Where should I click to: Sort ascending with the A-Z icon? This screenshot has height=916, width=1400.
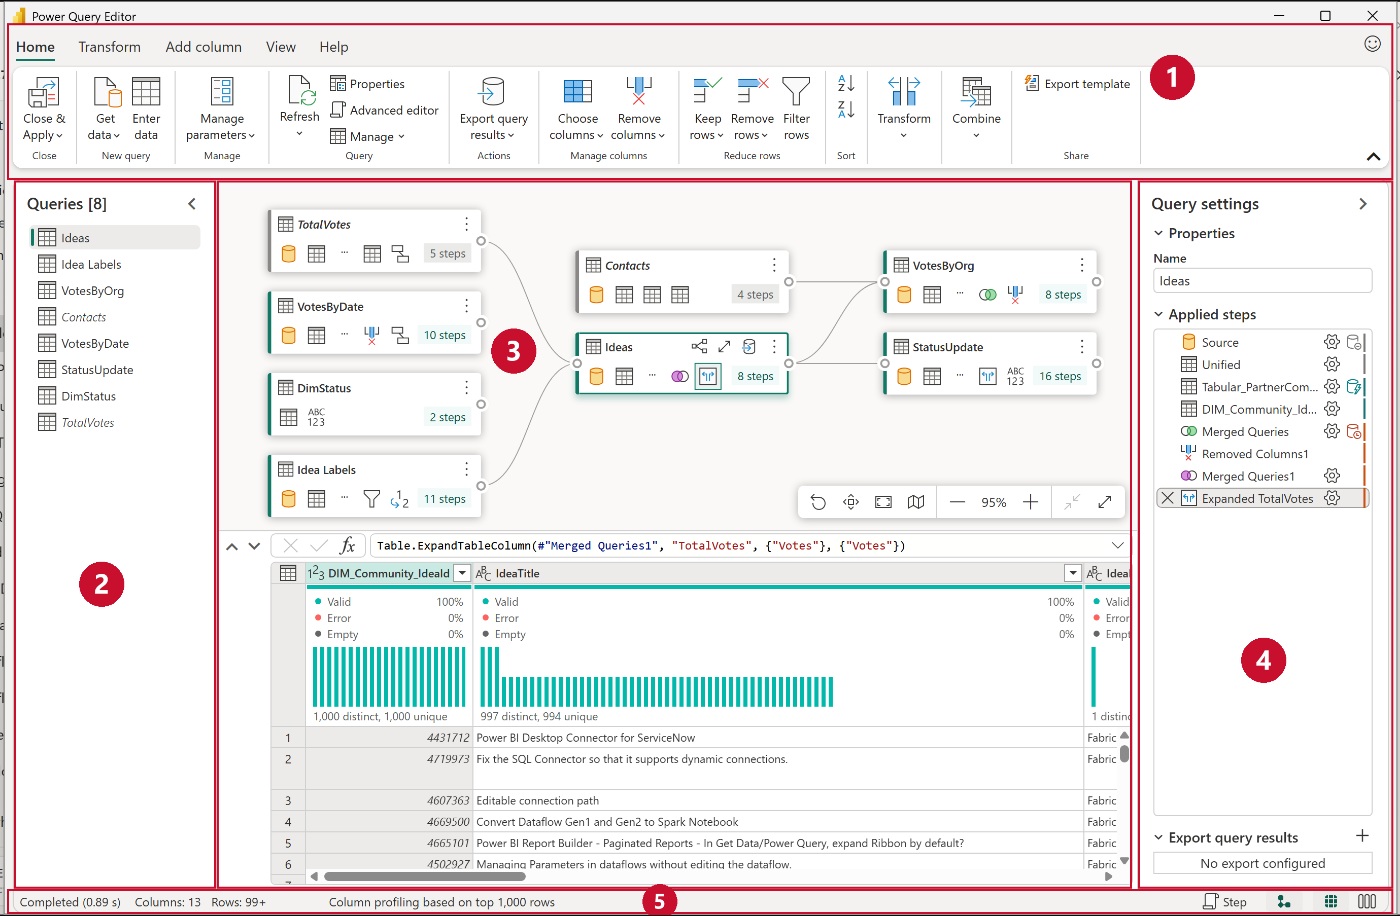coord(846,83)
